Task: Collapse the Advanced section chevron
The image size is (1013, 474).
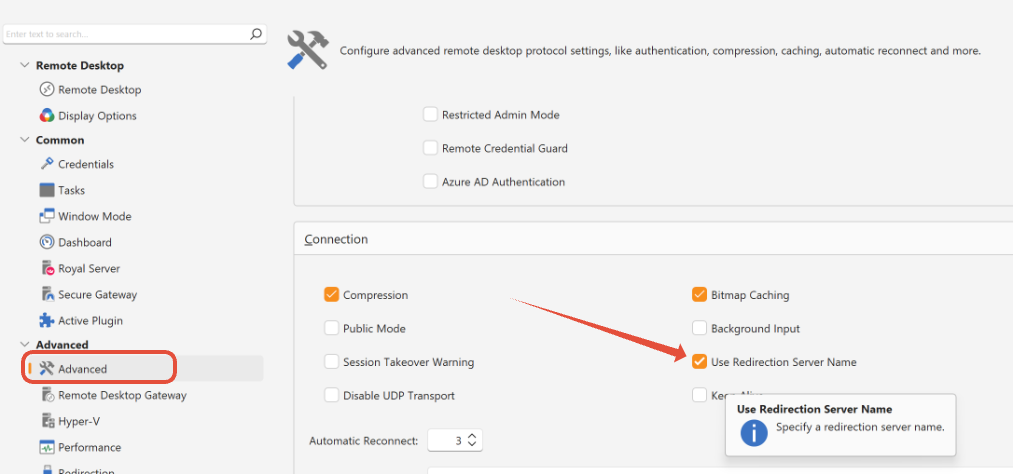Action: coord(24,345)
